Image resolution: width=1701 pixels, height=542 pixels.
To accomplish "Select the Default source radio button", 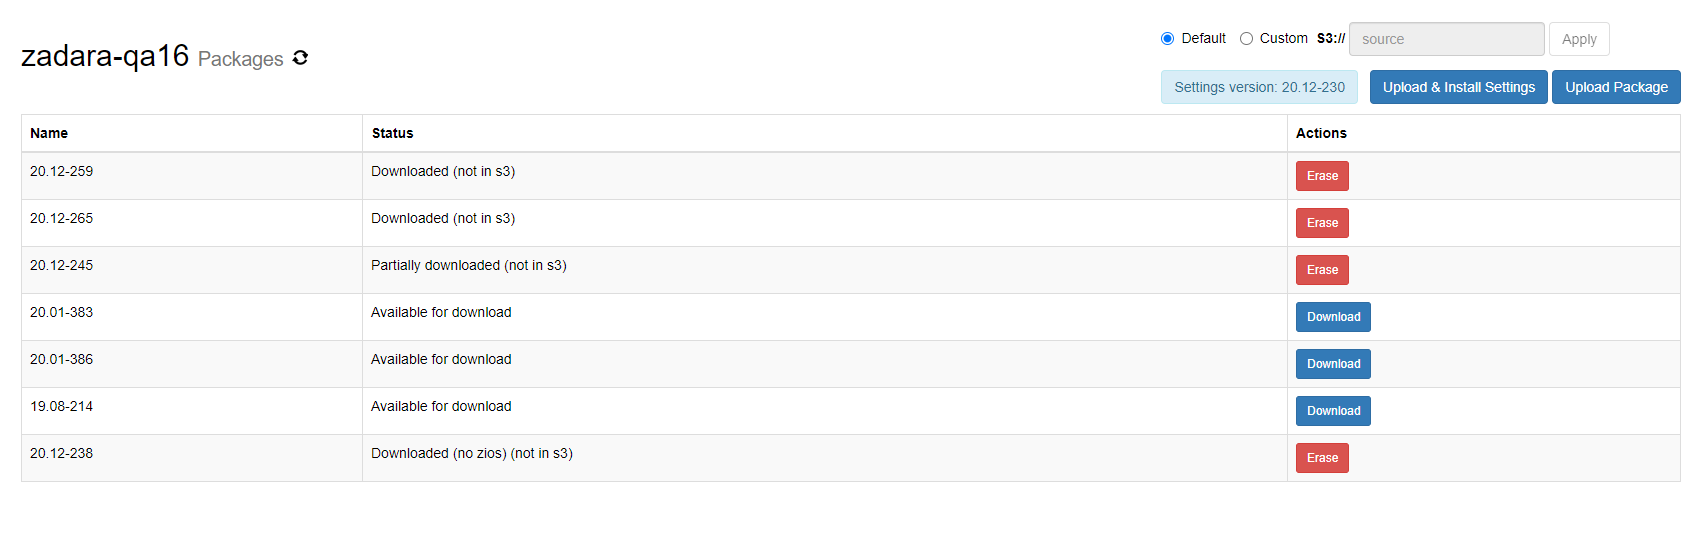I will tap(1167, 39).
